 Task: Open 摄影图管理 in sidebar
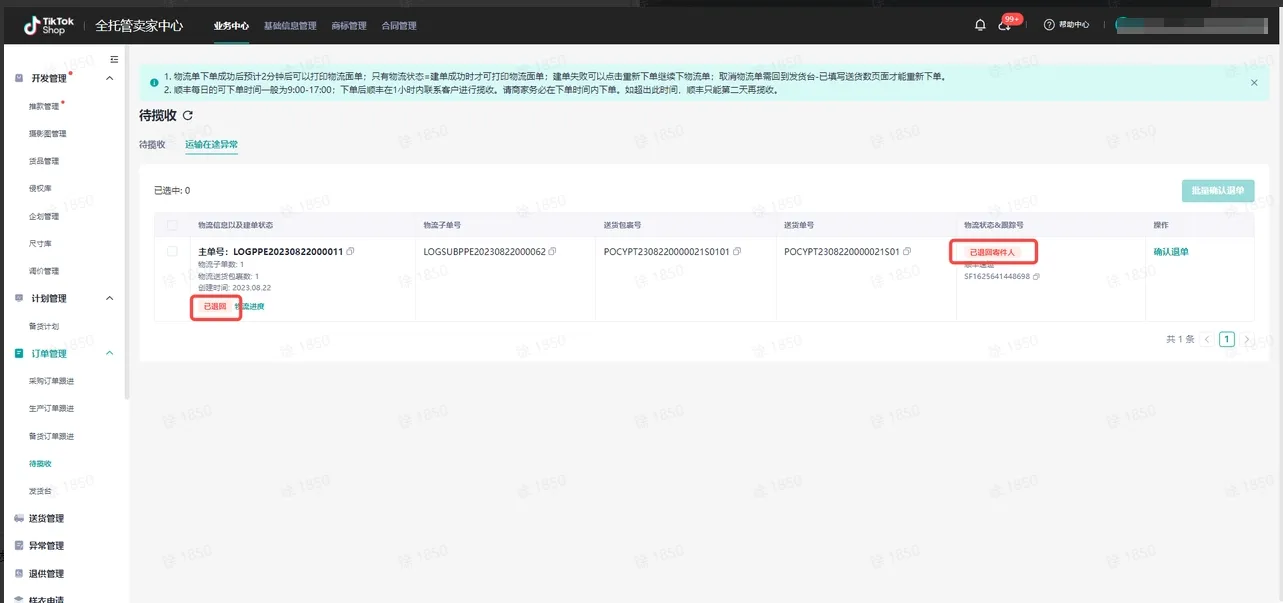48,133
